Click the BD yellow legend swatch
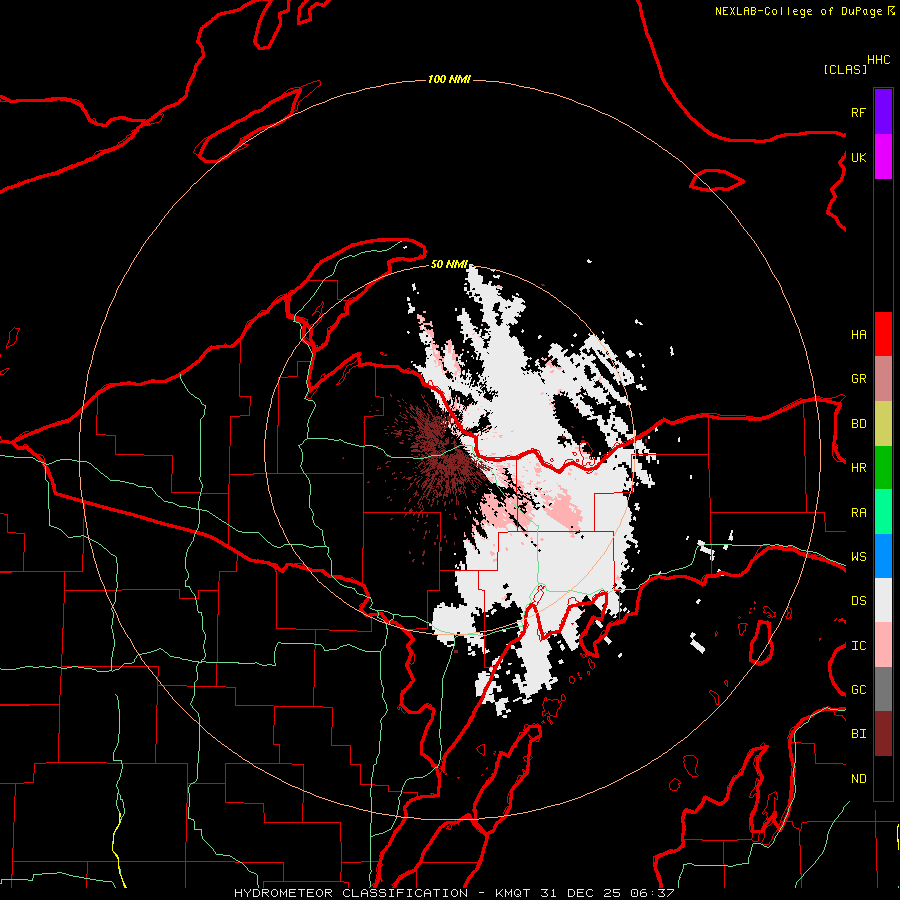Image resolution: width=900 pixels, height=900 pixels. [883, 423]
